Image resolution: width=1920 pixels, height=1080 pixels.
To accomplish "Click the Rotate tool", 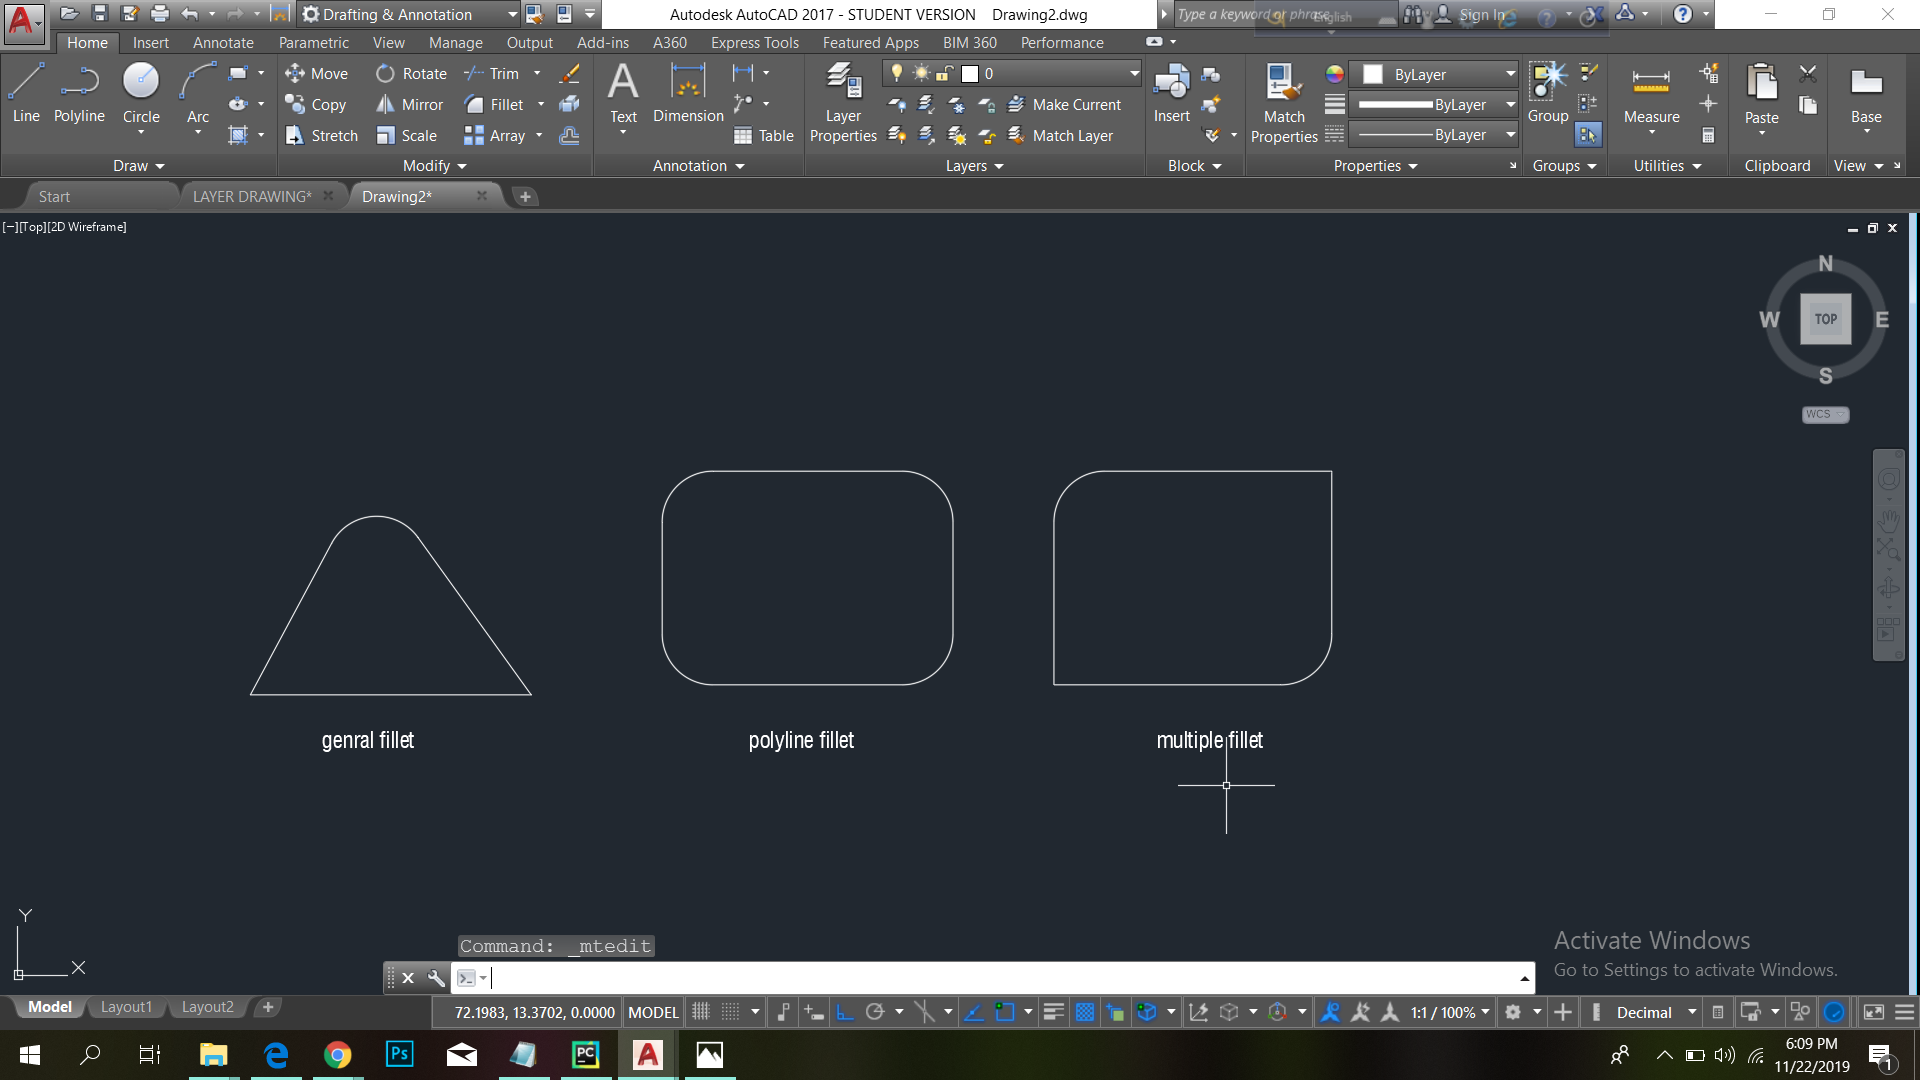I will click(x=411, y=73).
